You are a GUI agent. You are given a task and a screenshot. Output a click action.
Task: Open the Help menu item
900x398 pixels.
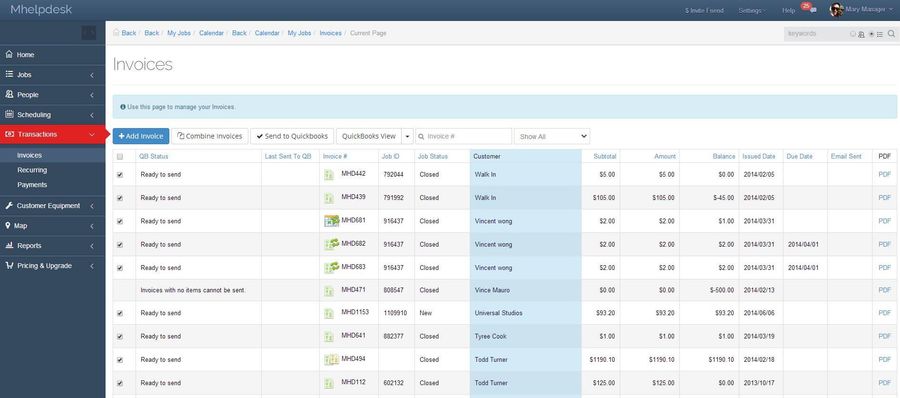pyautogui.click(x=789, y=10)
